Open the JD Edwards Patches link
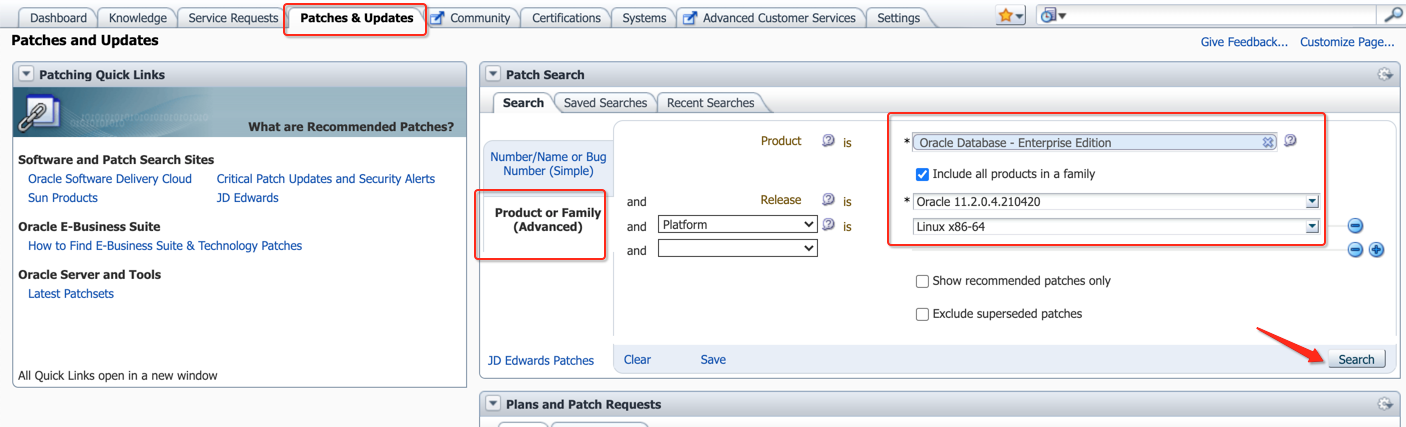This screenshot has width=1406, height=427. point(541,361)
